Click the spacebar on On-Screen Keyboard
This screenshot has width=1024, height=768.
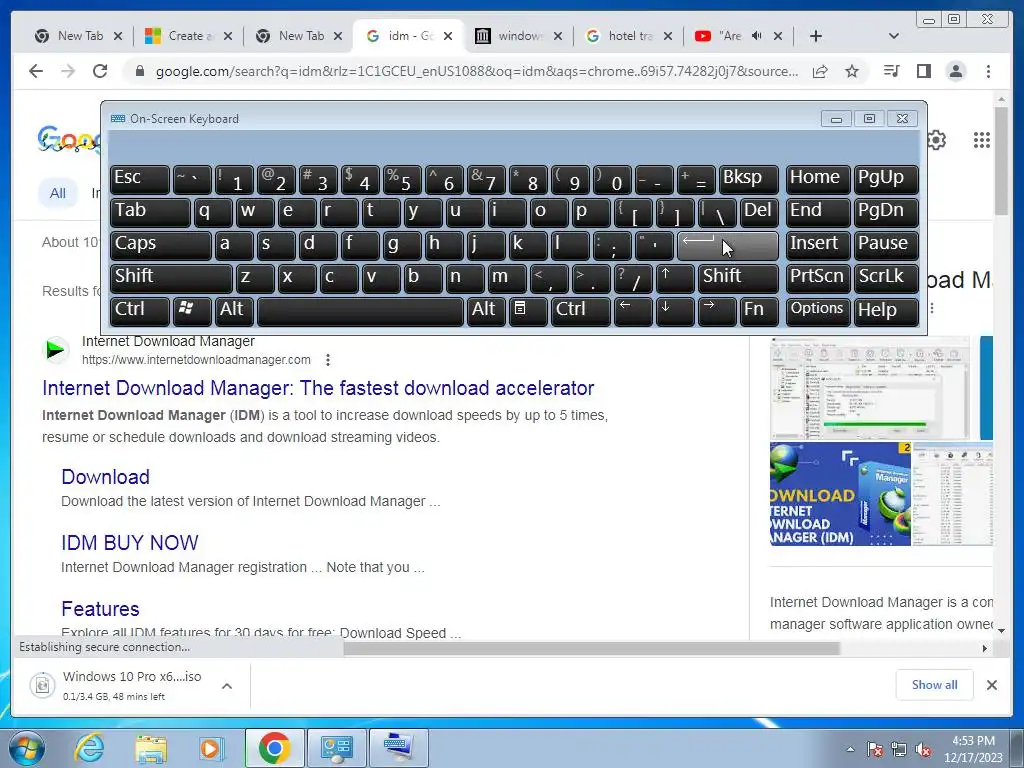[x=360, y=311]
